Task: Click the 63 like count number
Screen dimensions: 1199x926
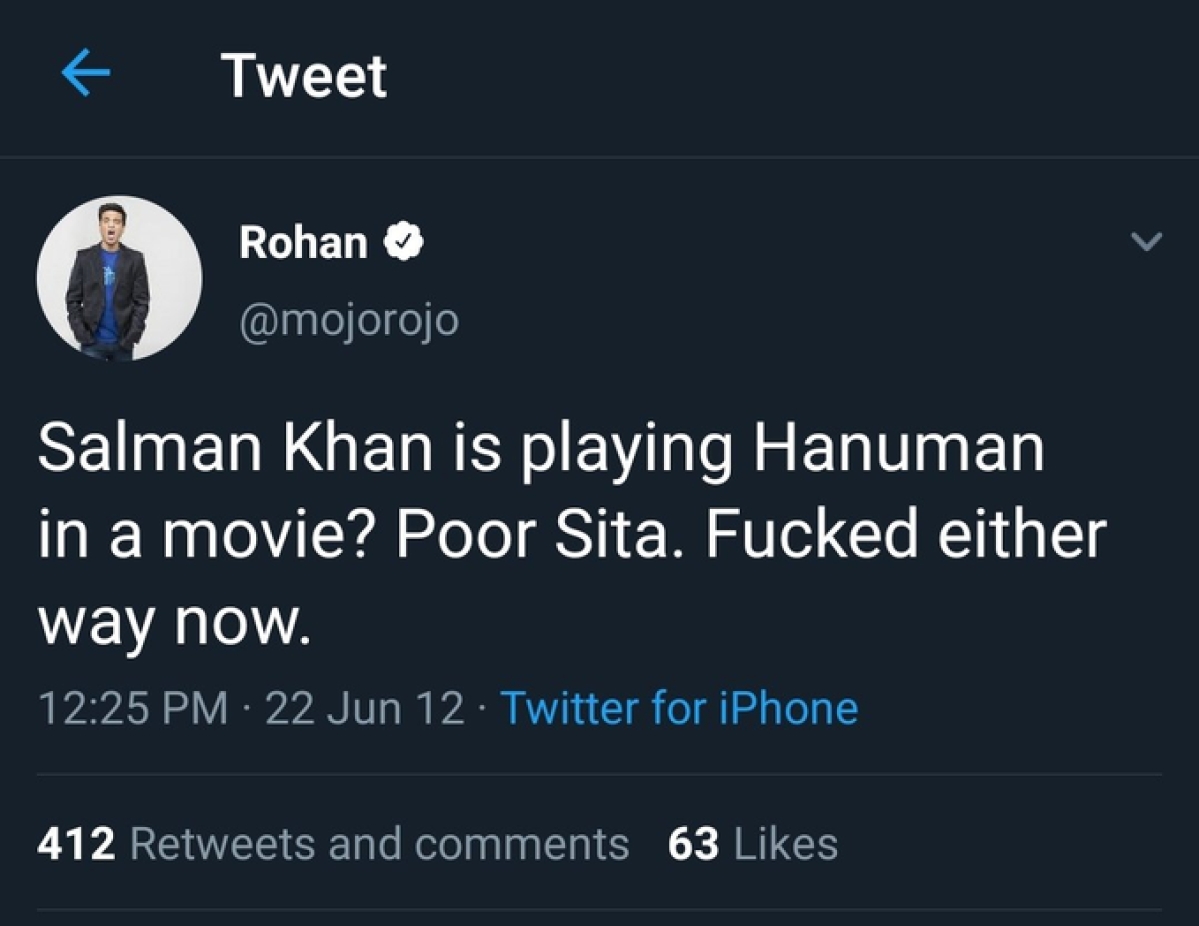Action: [693, 844]
